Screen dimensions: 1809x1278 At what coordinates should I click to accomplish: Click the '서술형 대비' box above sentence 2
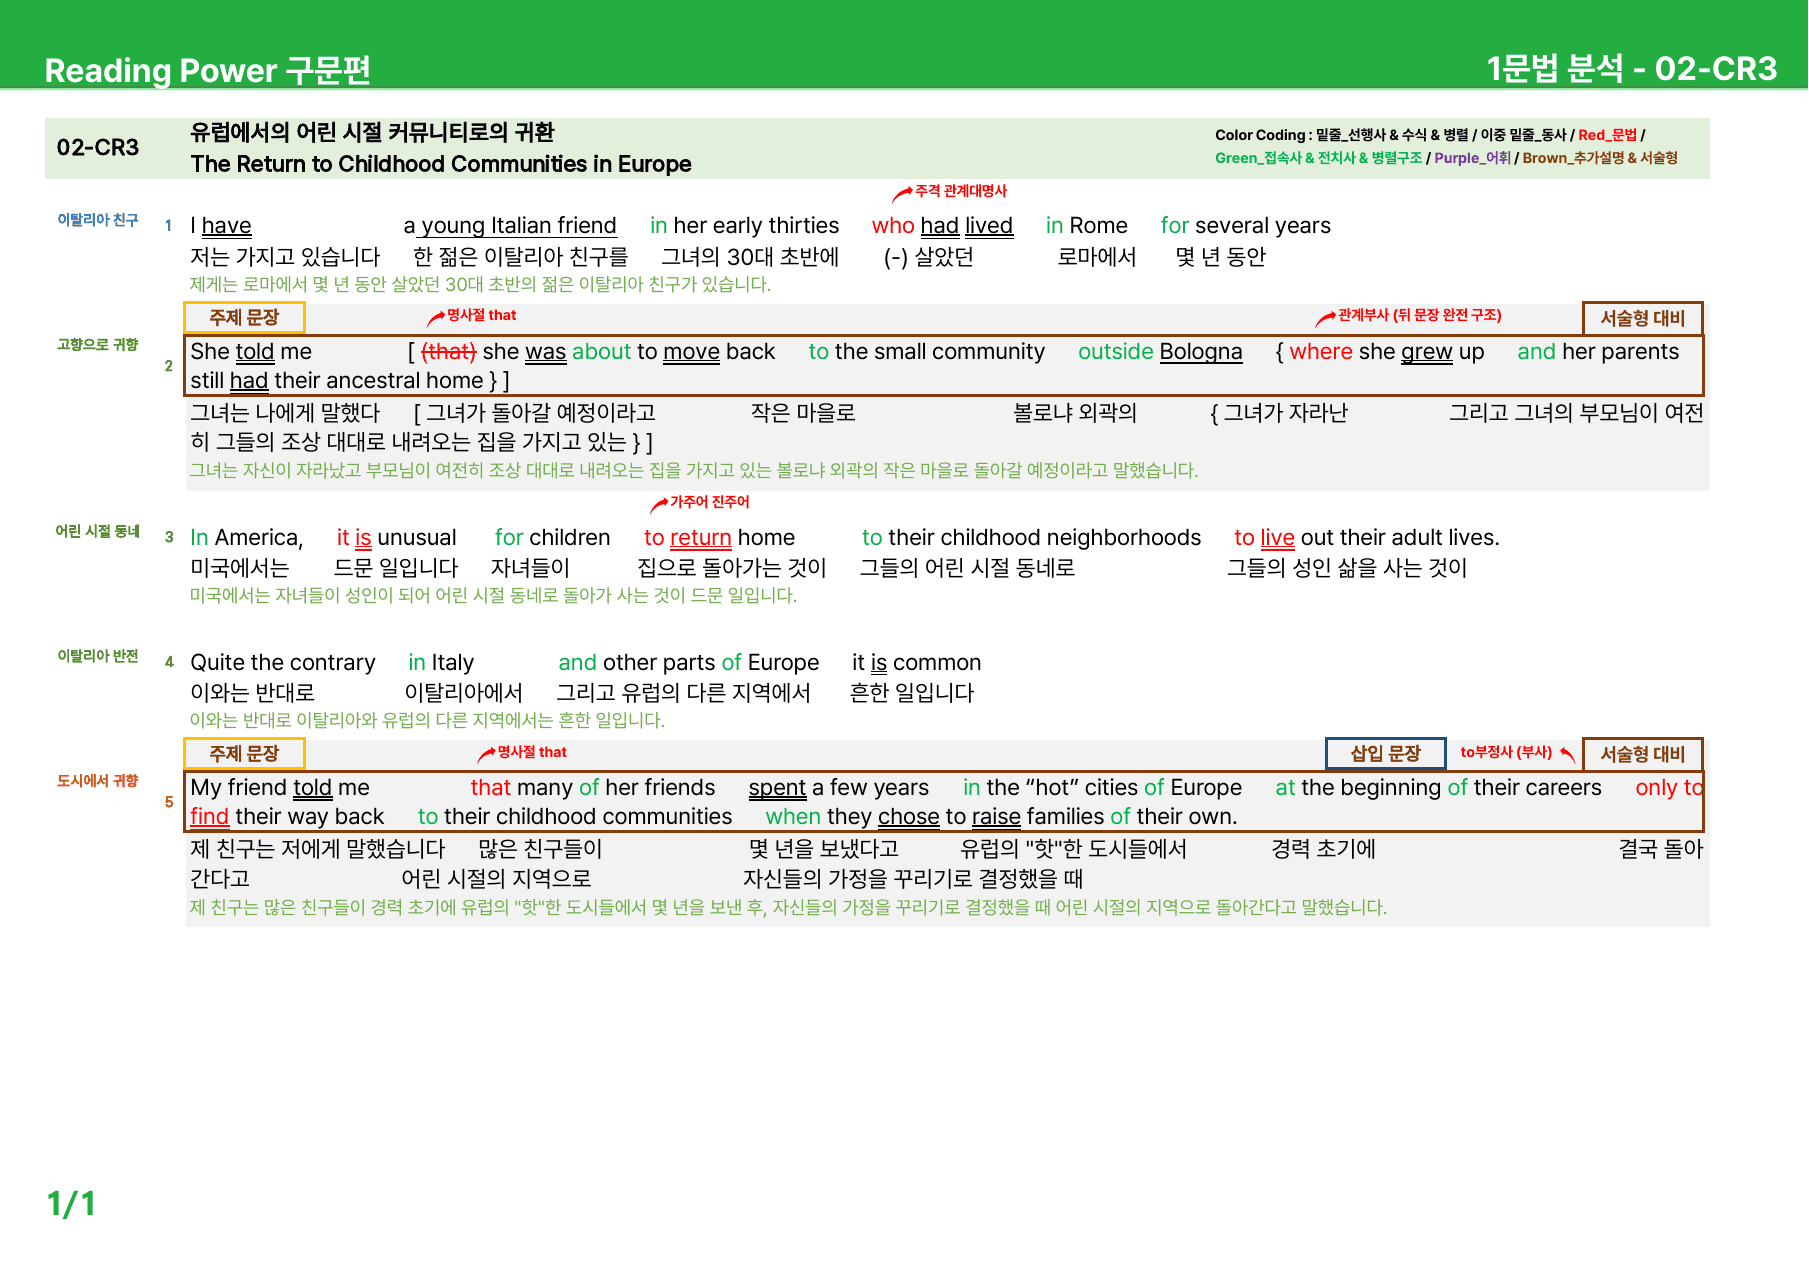[x=1642, y=318]
